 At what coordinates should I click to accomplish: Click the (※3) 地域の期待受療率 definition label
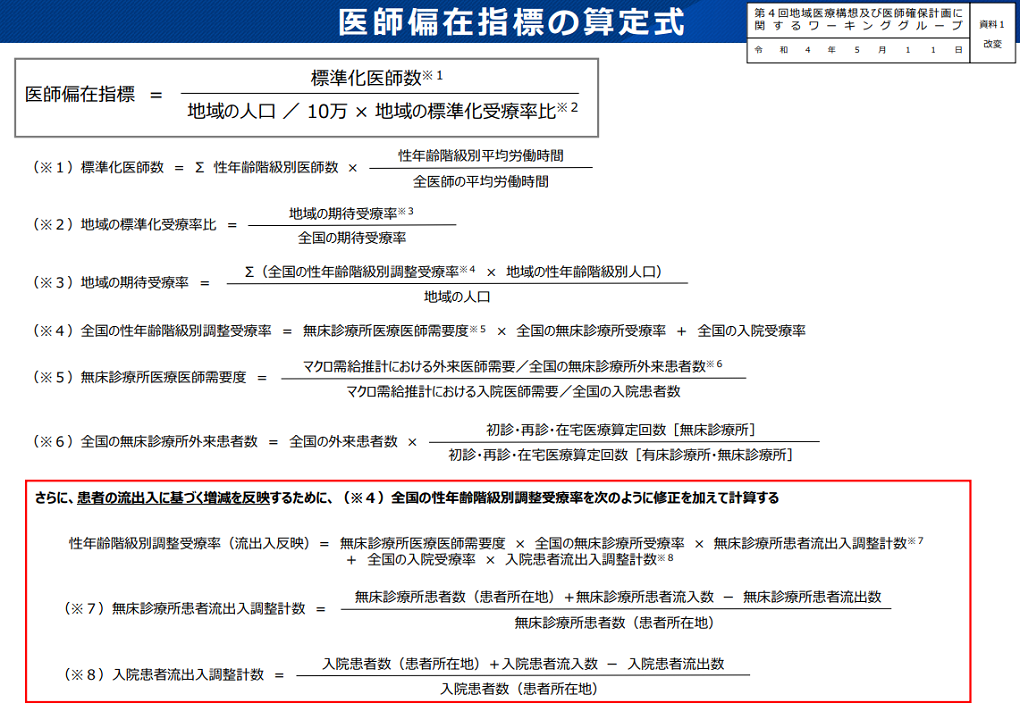(110, 282)
